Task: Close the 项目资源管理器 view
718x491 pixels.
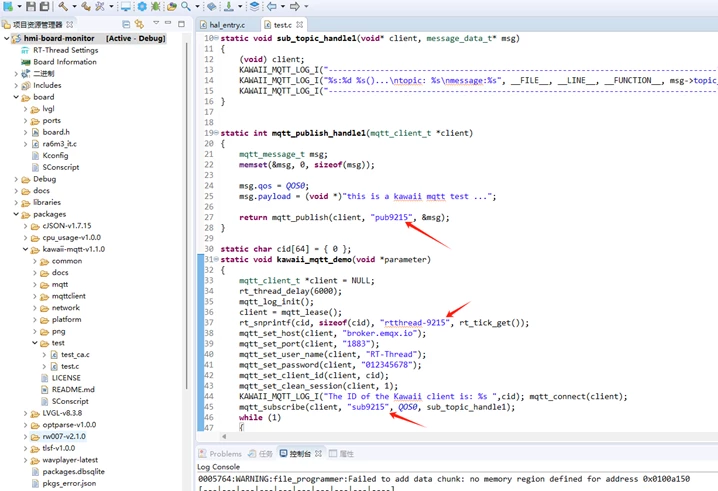Action: point(70,24)
